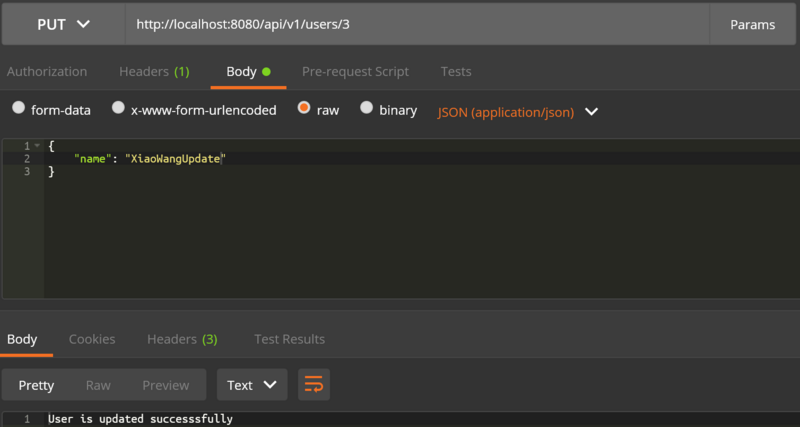Select the binary body option
This screenshot has width=800, height=427.
coord(367,110)
